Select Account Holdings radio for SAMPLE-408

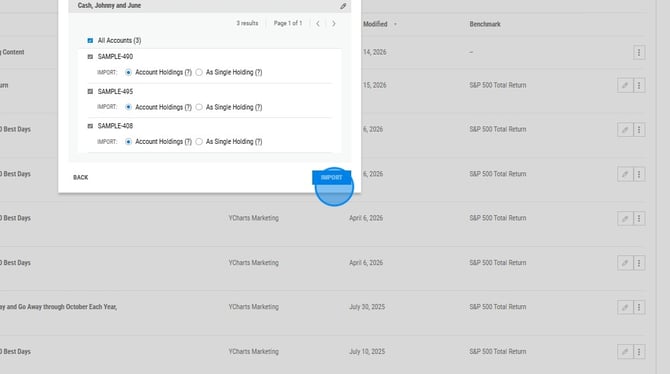click(x=128, y=141)
